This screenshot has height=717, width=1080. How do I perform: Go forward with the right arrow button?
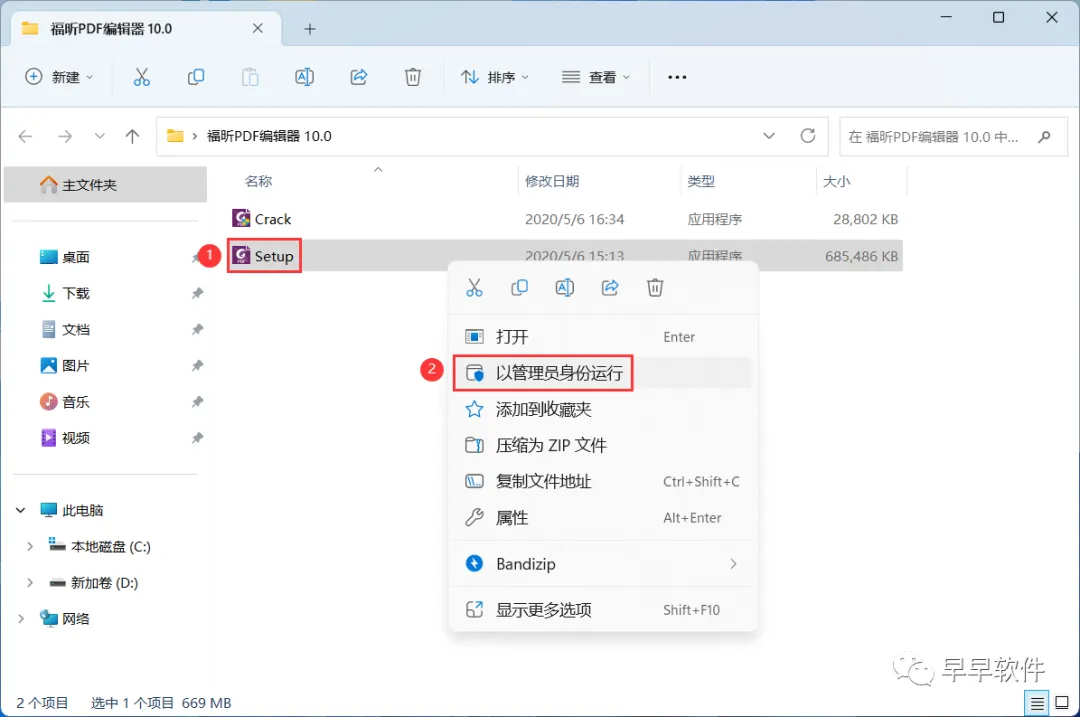pos(65,136)
